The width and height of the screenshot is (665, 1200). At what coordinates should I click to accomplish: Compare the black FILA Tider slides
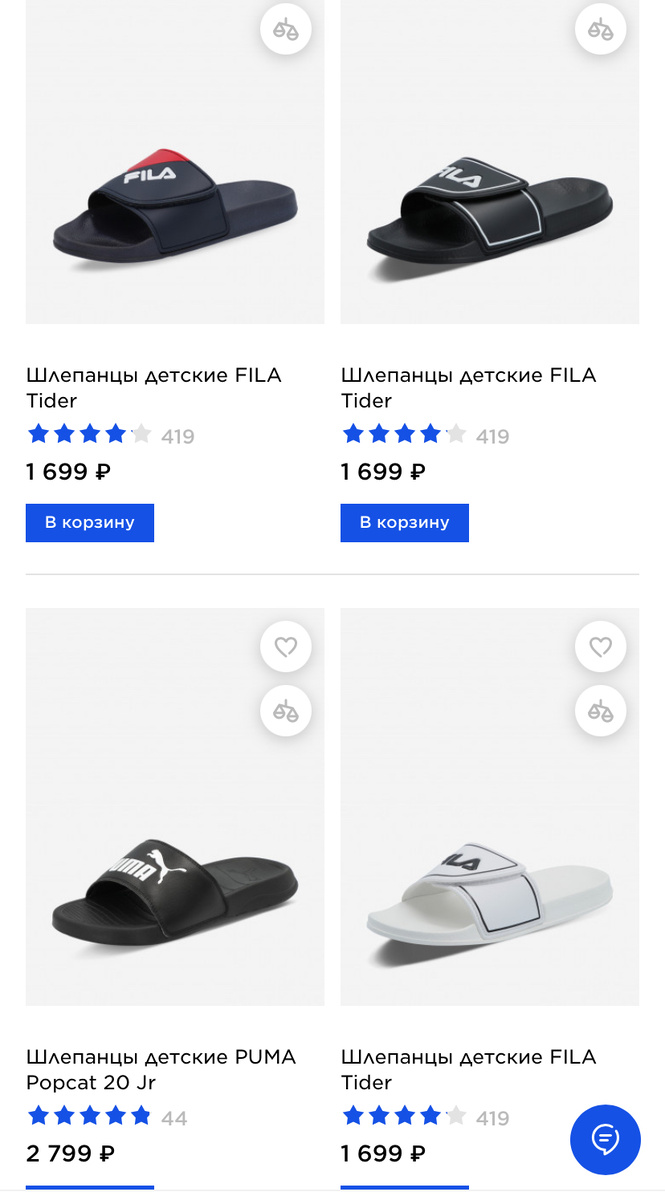pyautogui.click(x=601, y=29)
